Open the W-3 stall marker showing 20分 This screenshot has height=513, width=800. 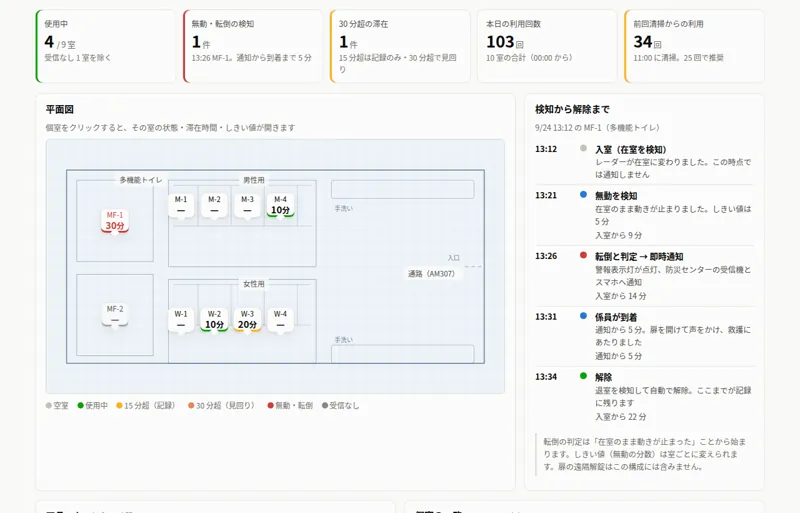coord(247,320)
